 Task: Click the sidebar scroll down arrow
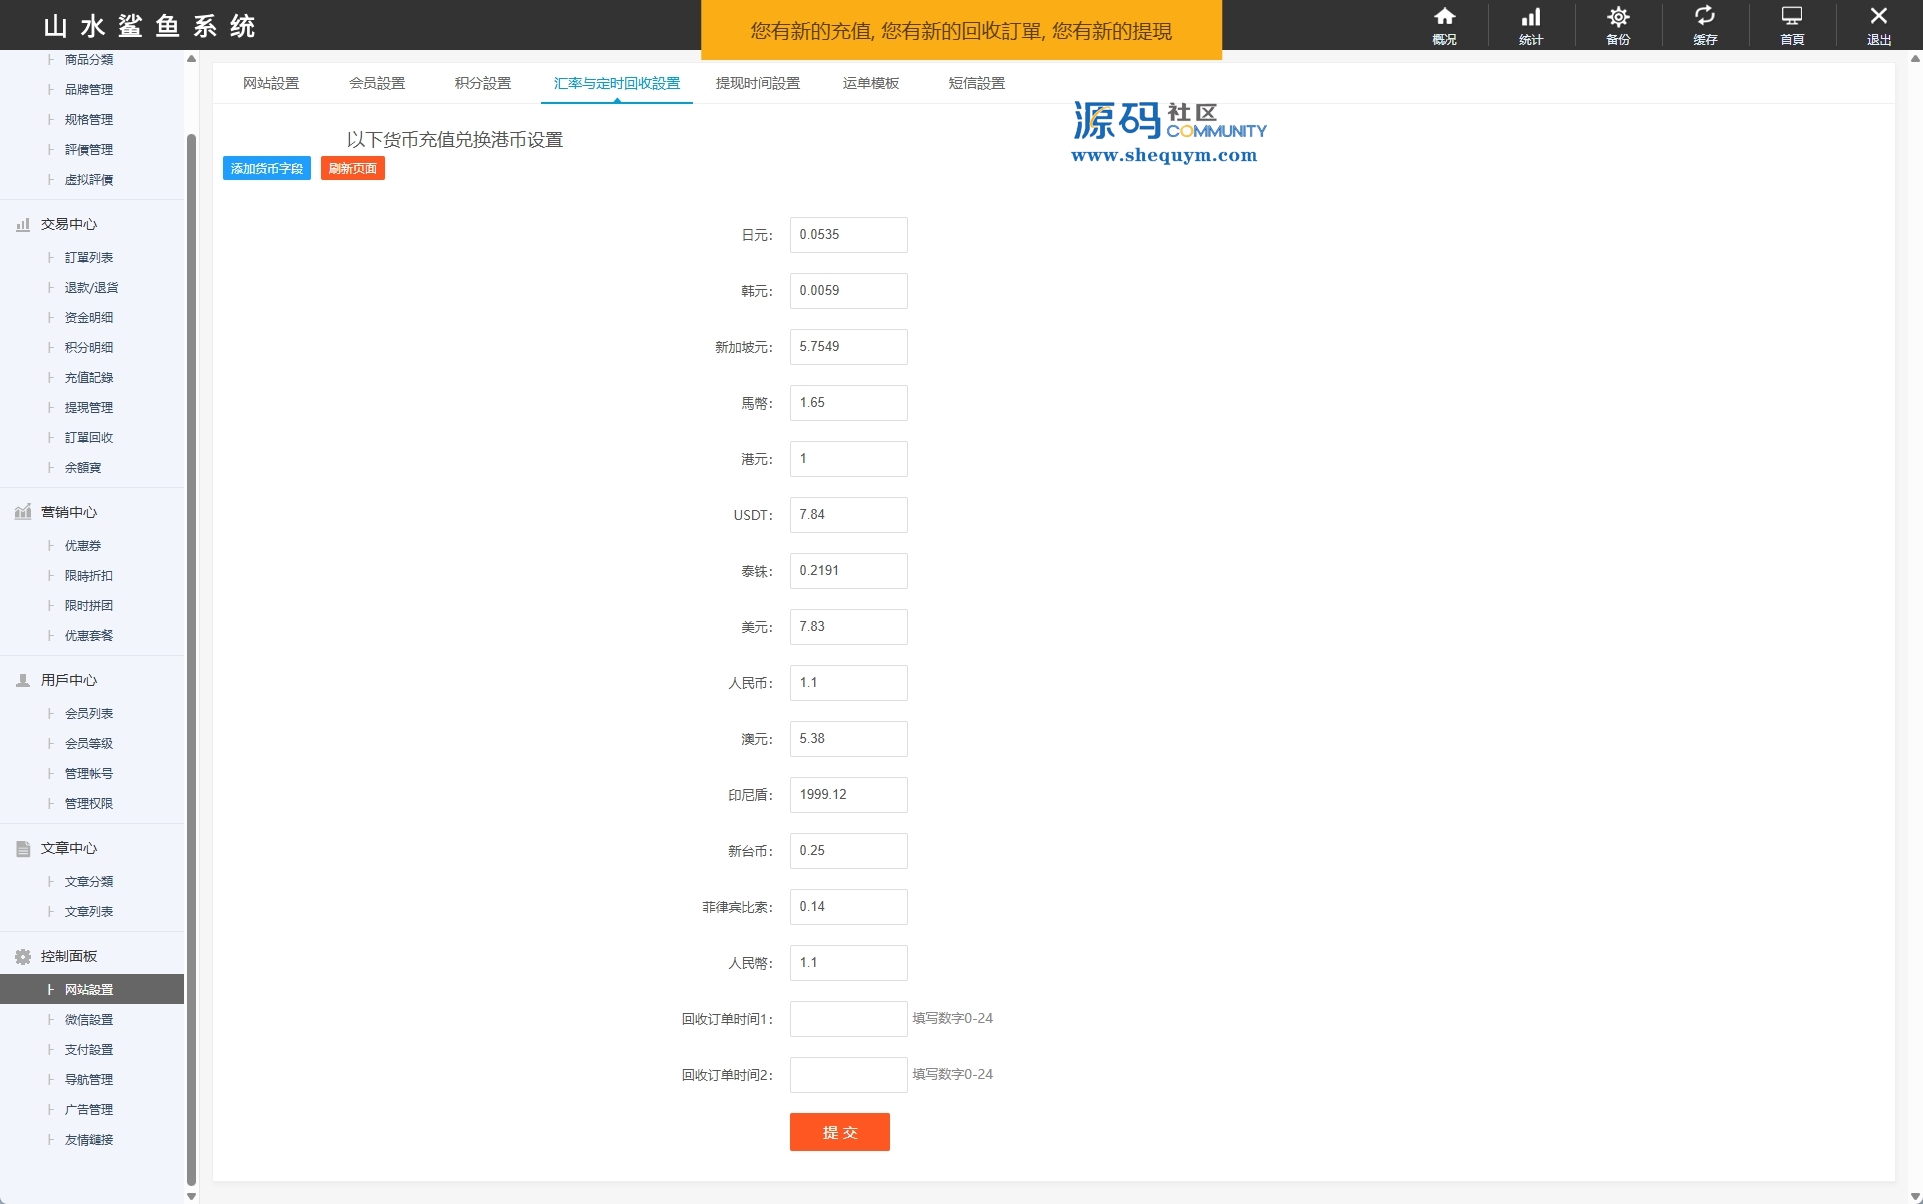point(191,1196)
